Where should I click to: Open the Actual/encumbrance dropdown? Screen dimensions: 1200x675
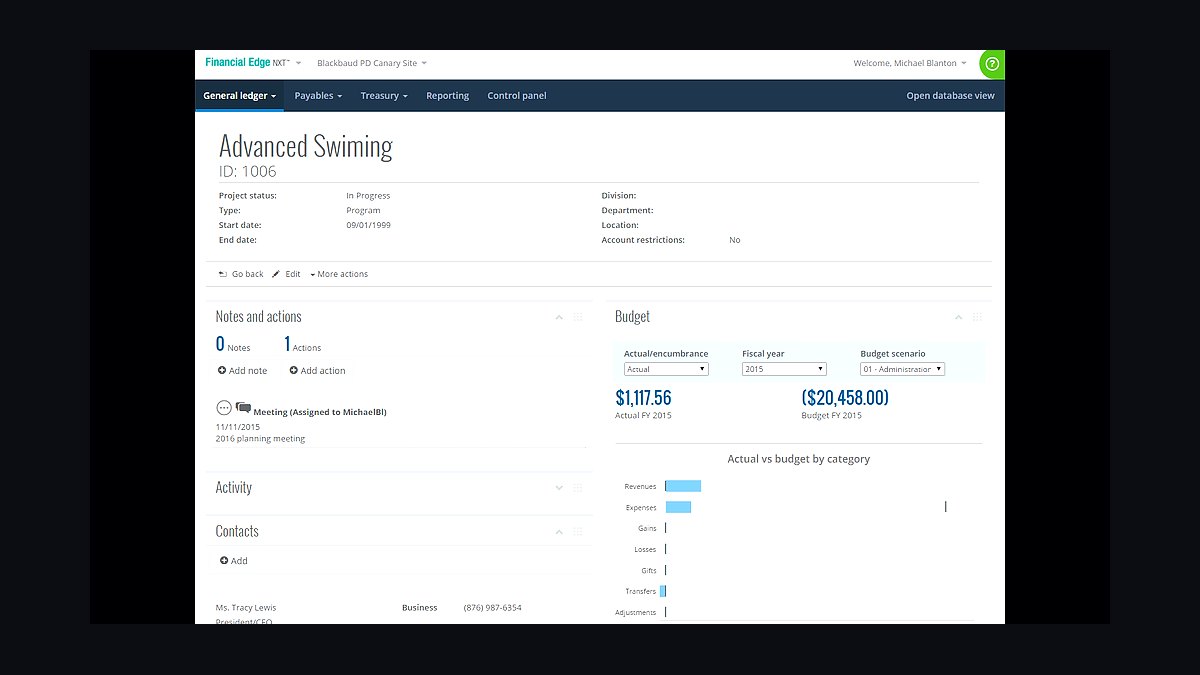(x=666, y=369)
